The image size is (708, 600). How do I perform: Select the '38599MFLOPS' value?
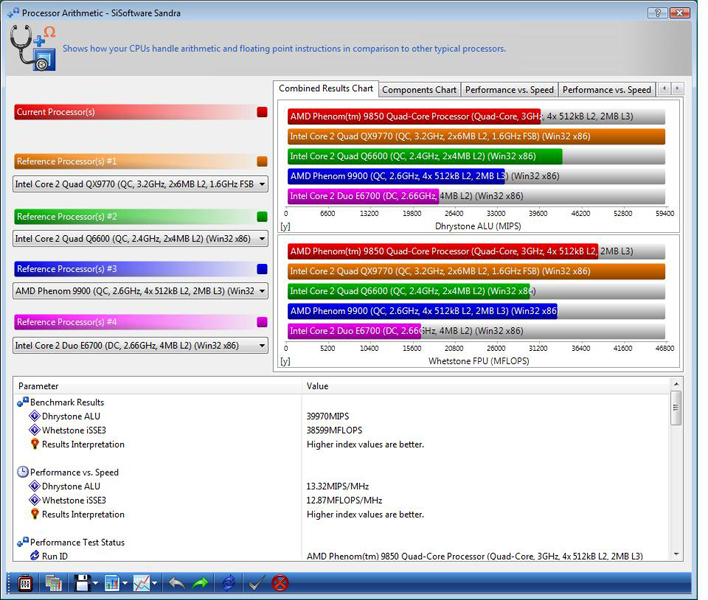click(335, 430)
